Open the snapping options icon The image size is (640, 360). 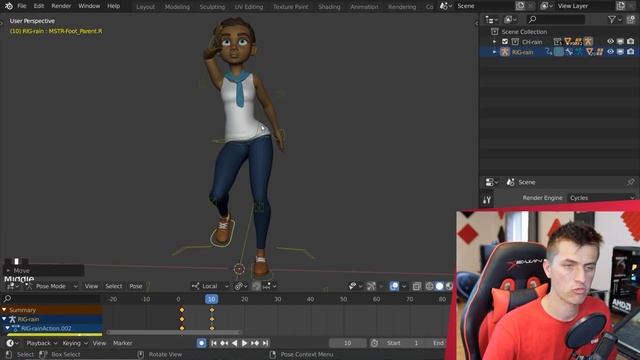tap(269, 286)
